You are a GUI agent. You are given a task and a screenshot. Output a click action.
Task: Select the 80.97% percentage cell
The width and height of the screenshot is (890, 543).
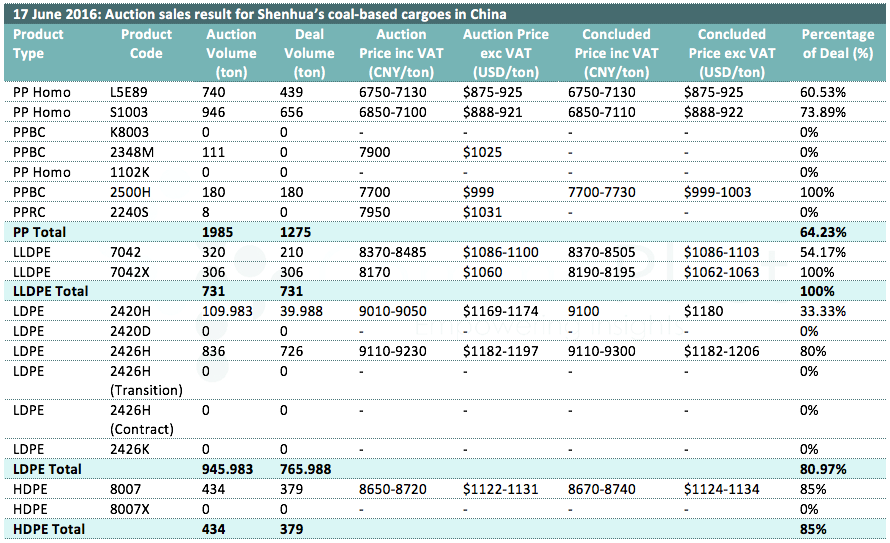[824, 469]
